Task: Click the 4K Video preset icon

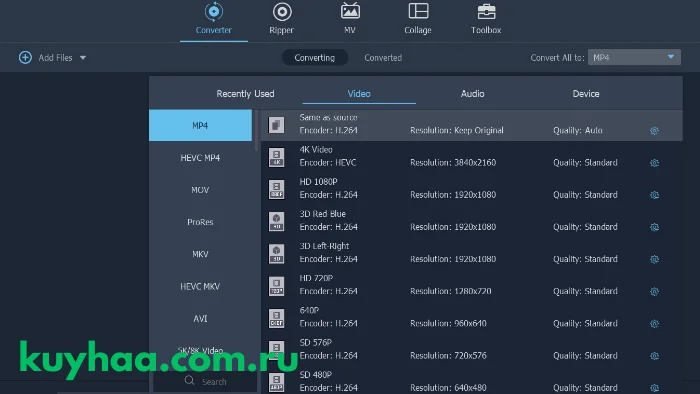Action: [276, 157]
